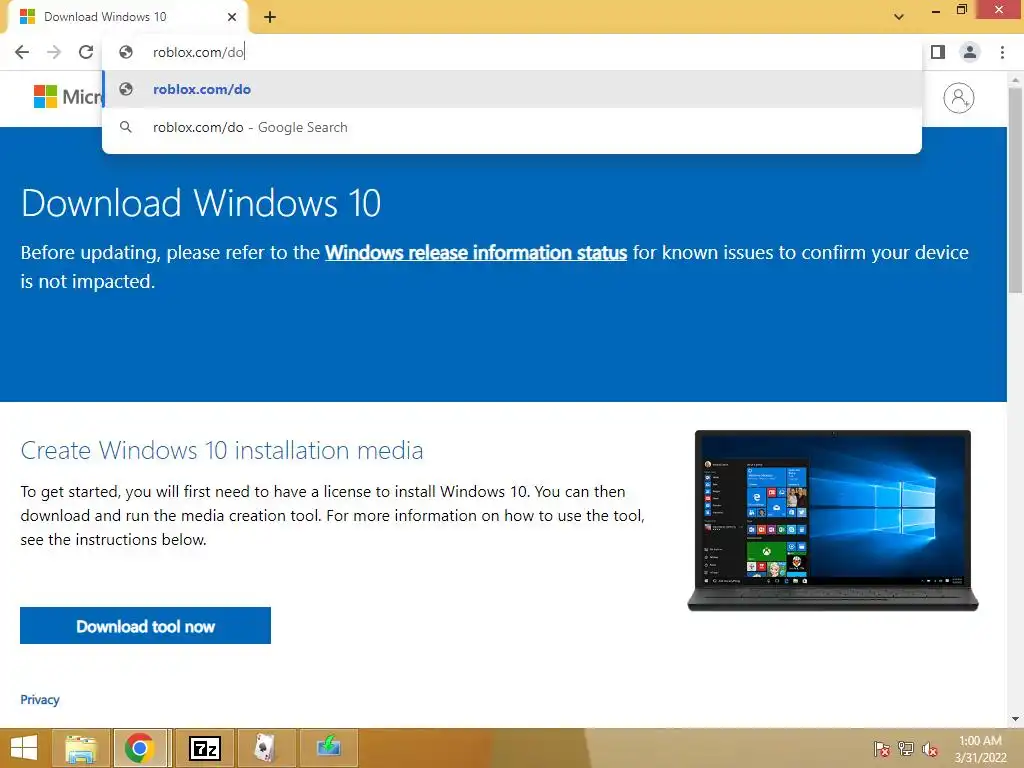Click Action Center flag tray icon
Screen dimensions: 1024x768
click(882, 749)
